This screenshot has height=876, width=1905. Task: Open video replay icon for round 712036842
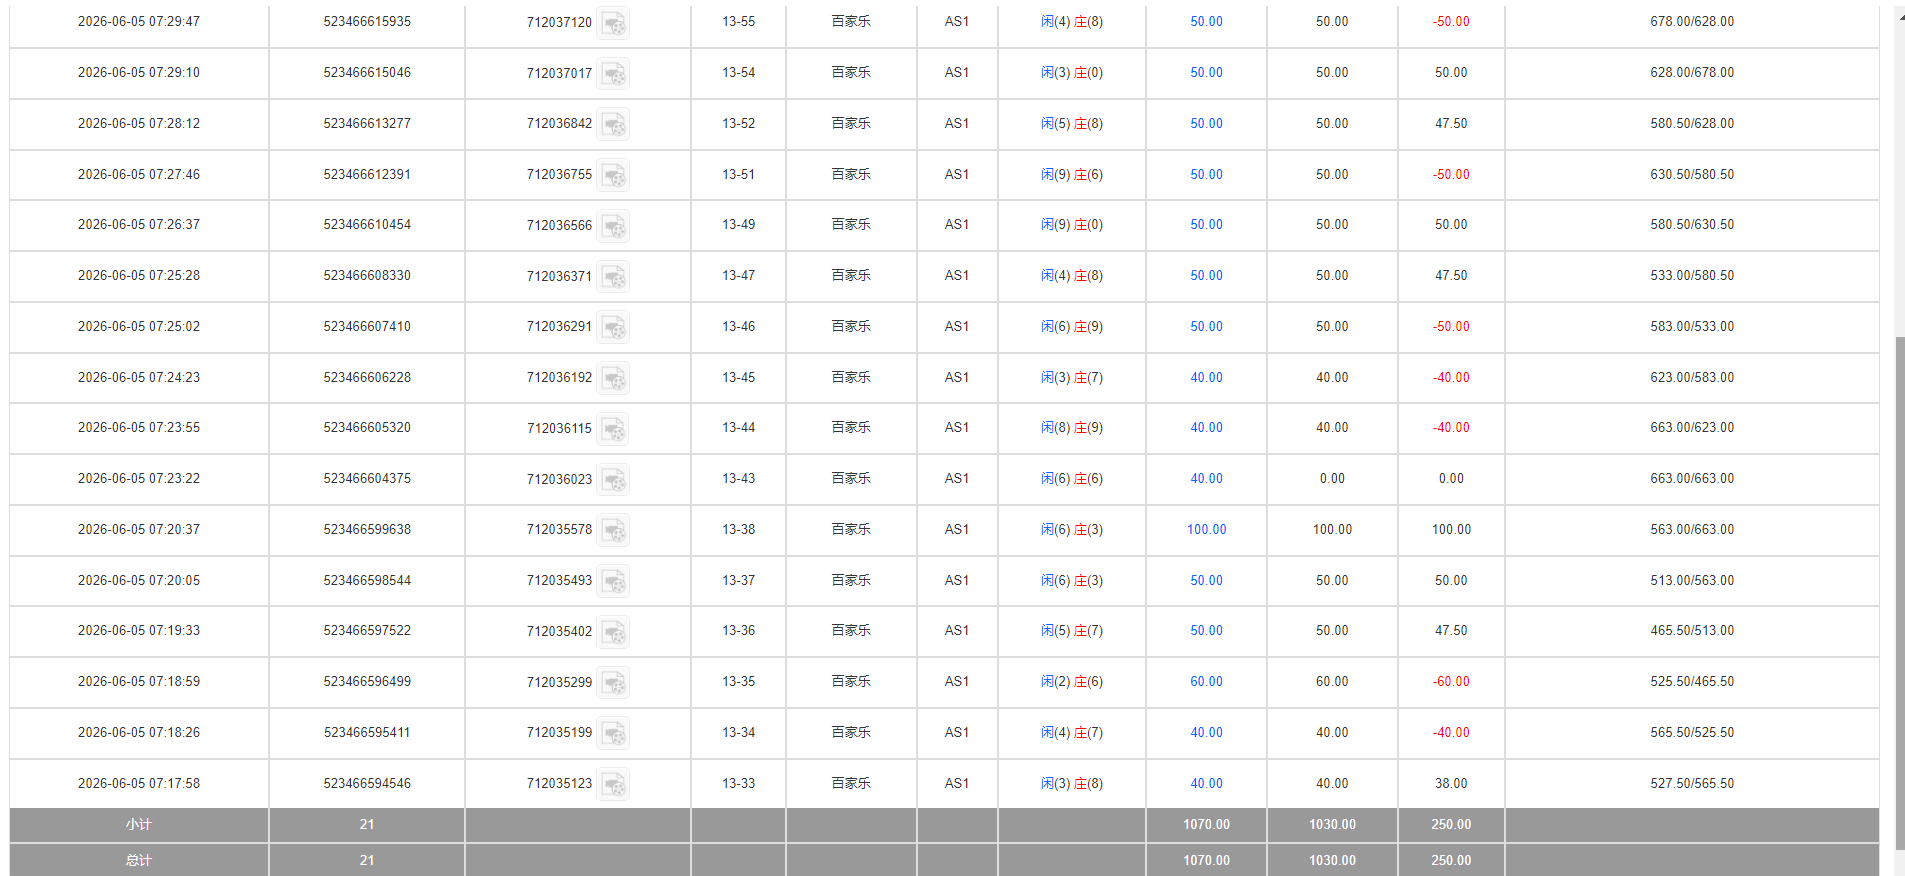(613, 124)
